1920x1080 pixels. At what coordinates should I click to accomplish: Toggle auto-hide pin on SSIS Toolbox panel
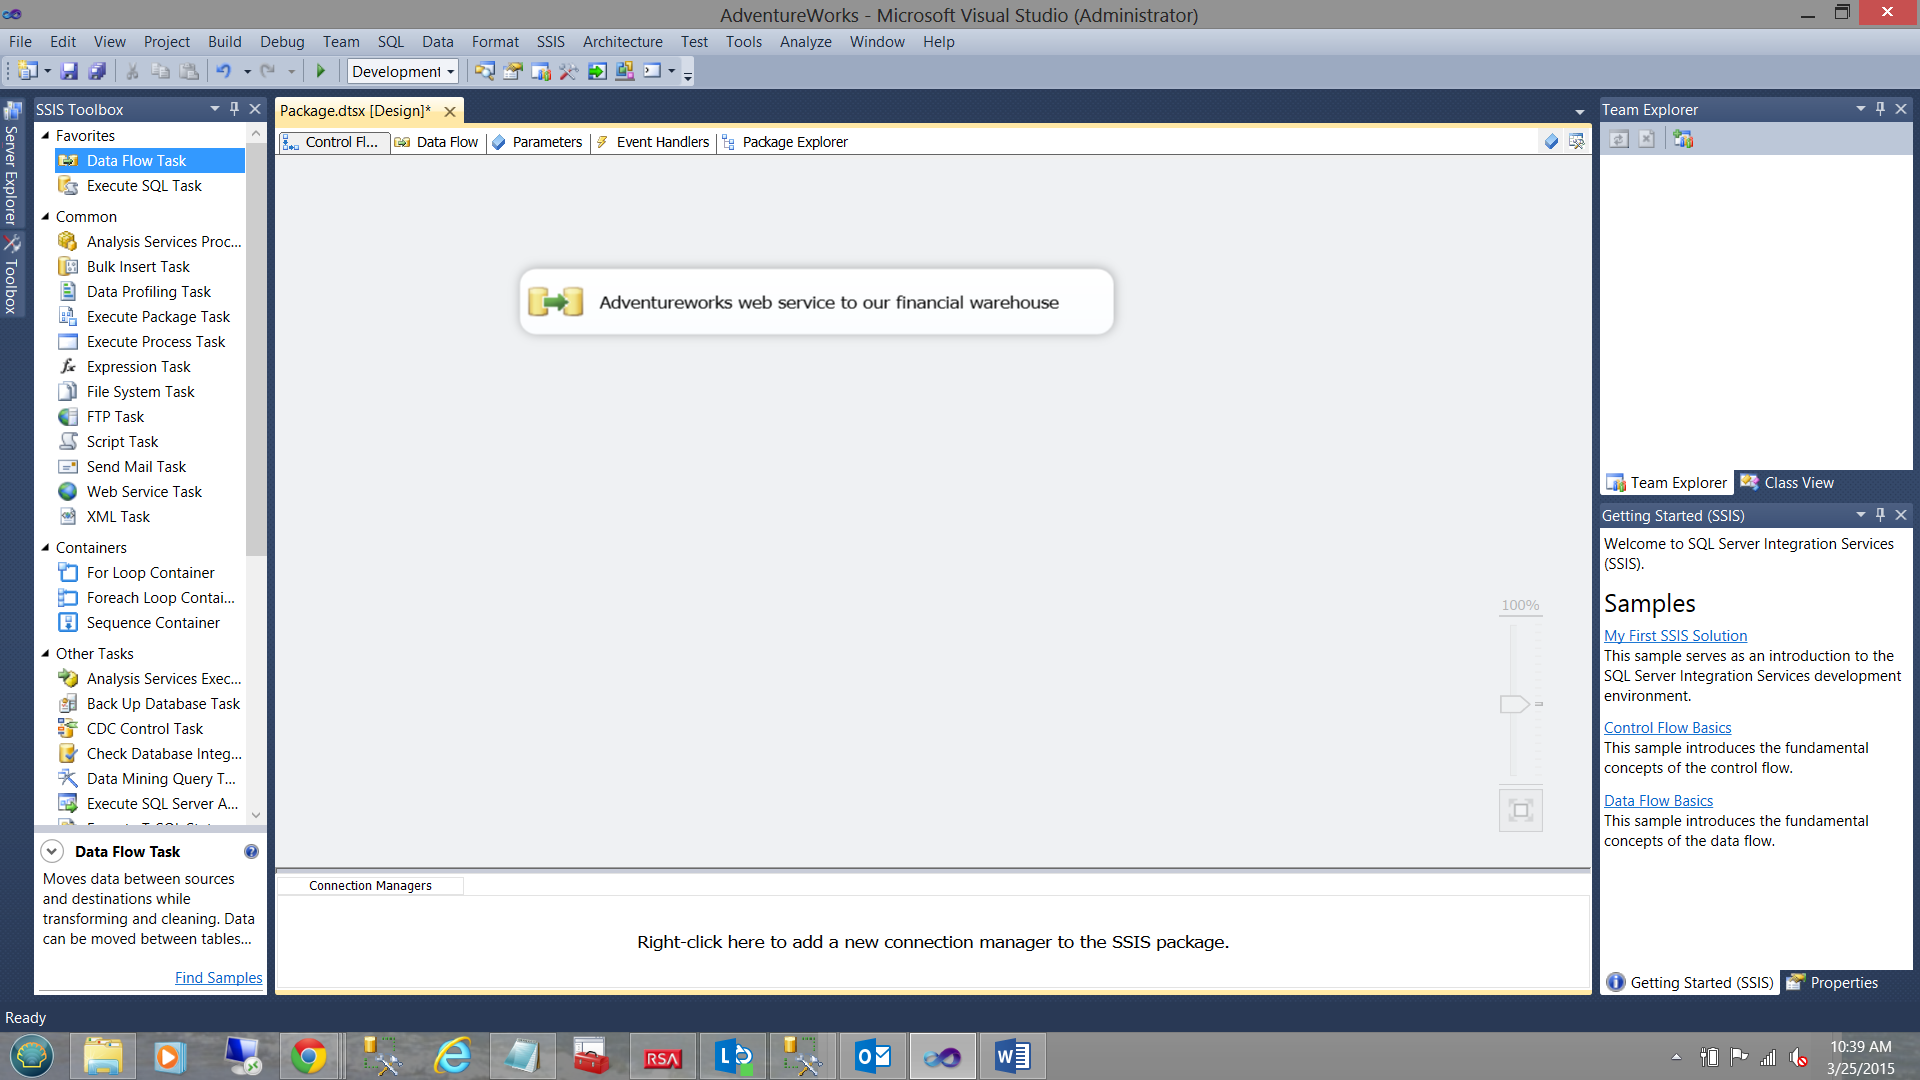pos(235,109)
